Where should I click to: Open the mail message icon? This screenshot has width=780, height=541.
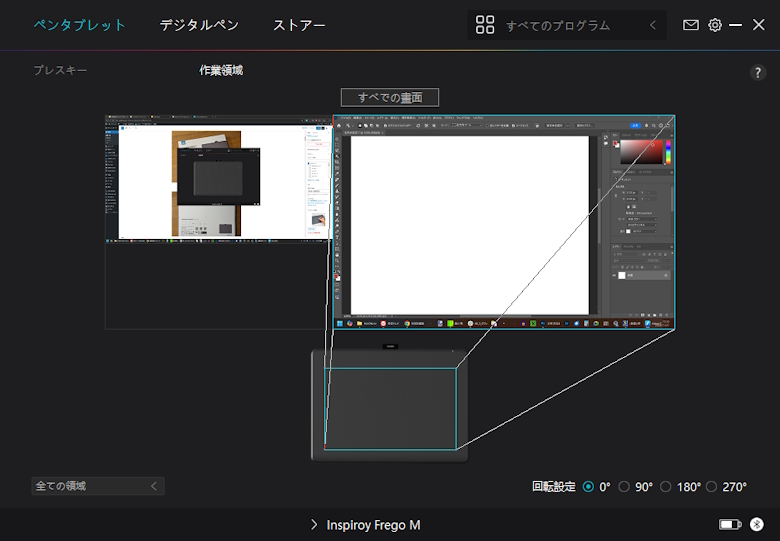click(x=691, y=25)
